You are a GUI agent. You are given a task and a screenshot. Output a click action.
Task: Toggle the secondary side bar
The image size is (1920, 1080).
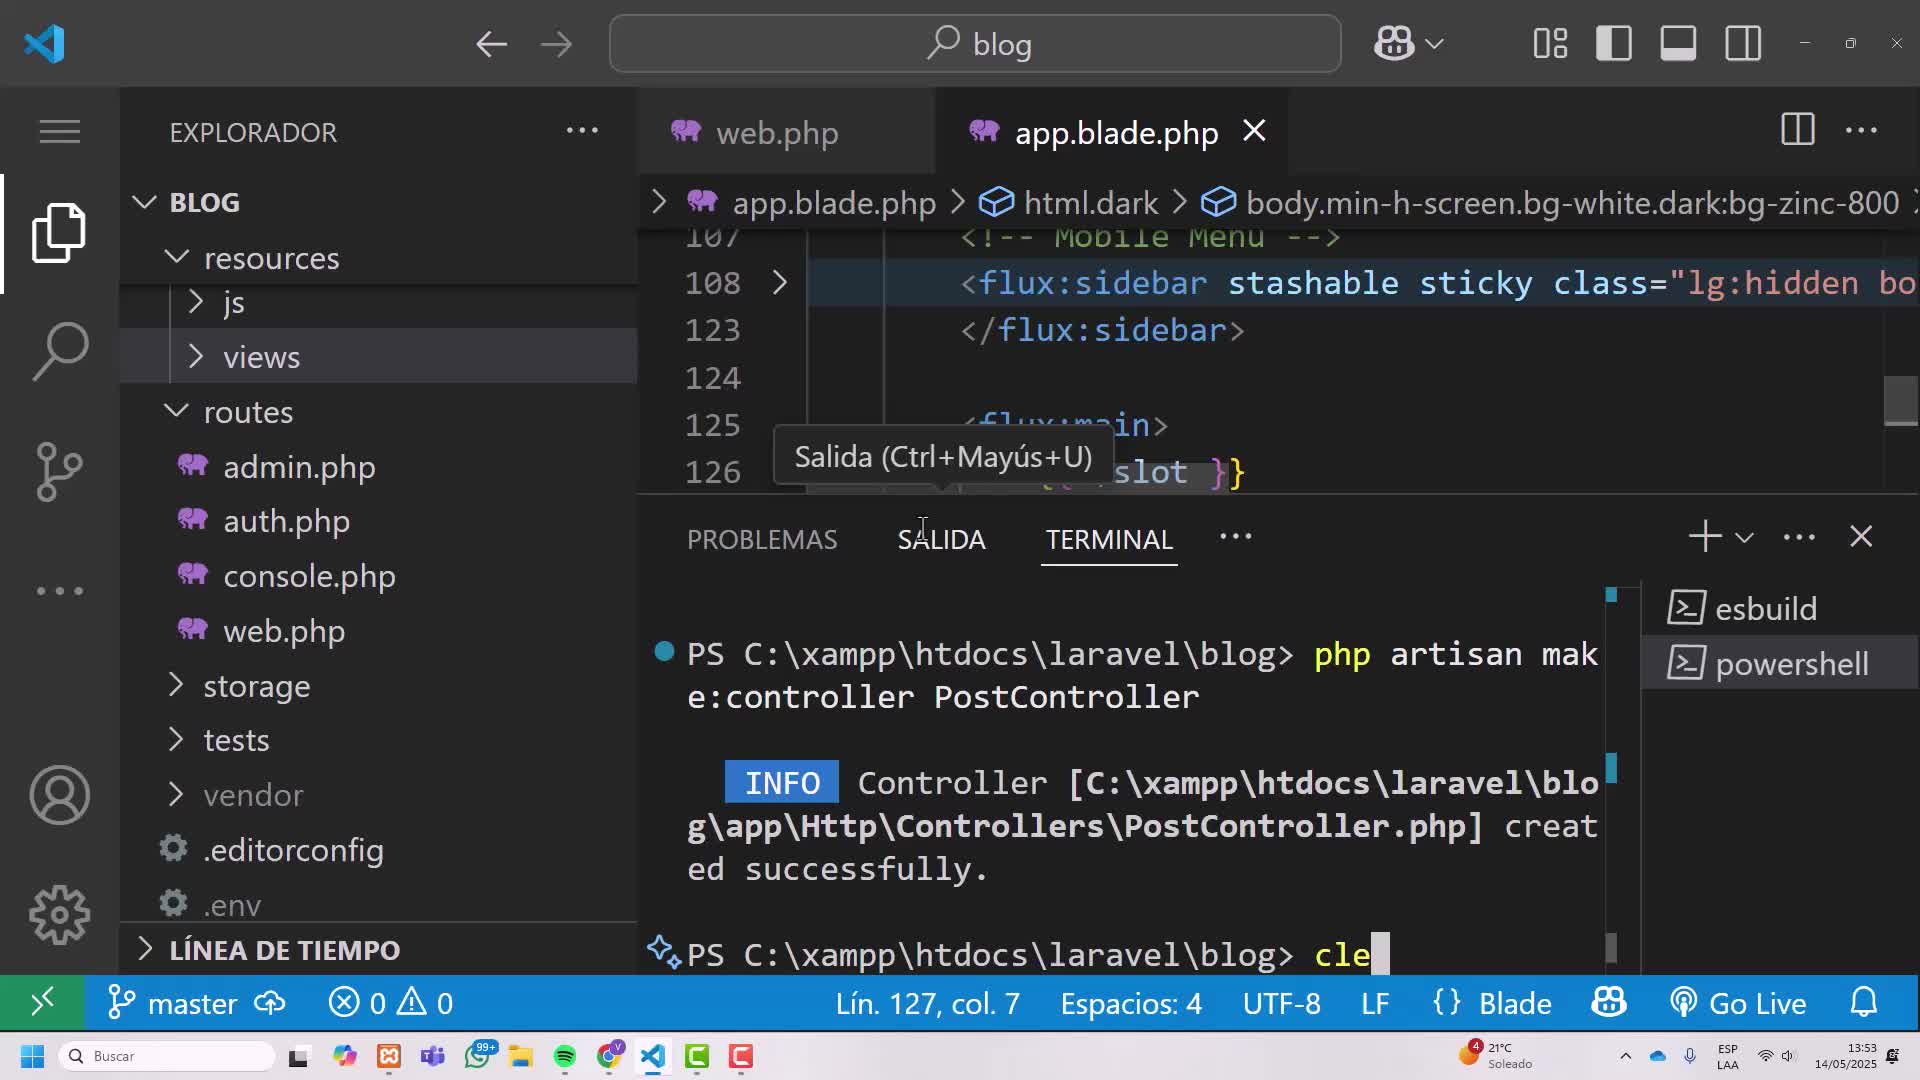click(1743, 44)
